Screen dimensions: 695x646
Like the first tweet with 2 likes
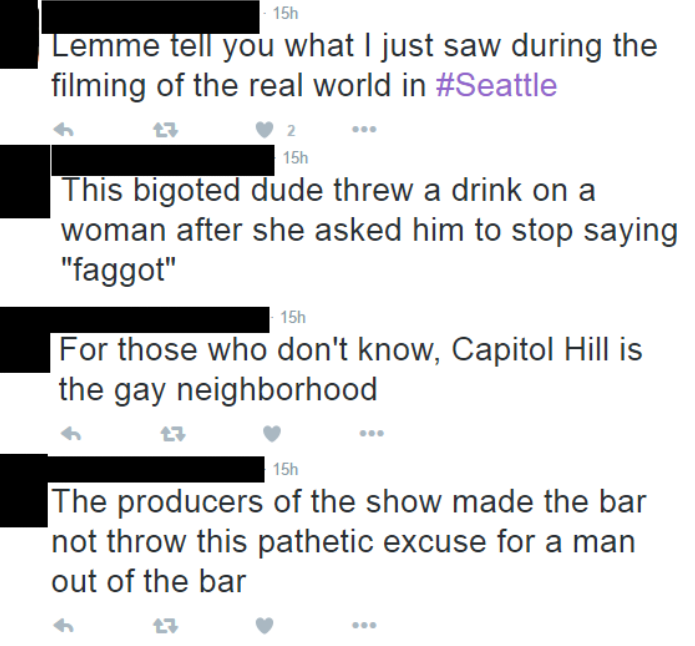pos(265,130)
